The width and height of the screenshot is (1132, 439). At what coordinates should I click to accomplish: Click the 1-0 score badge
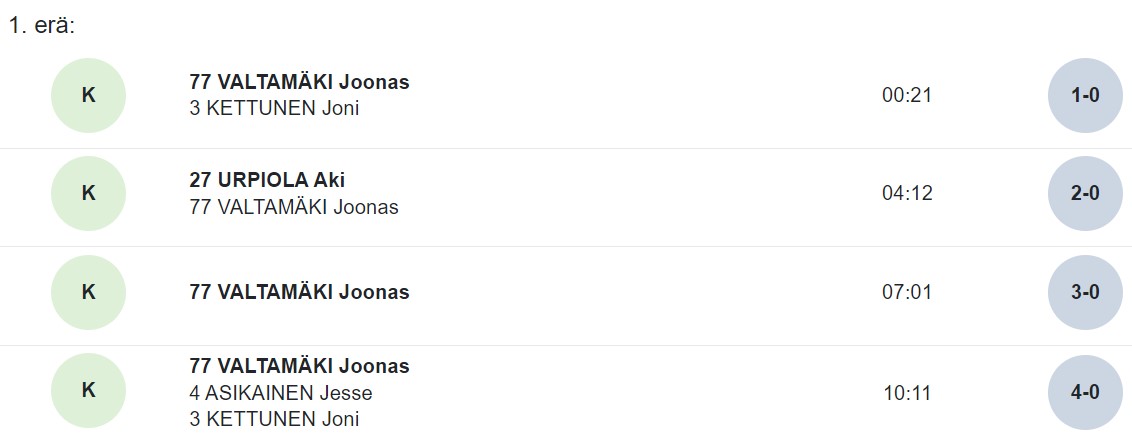(1085, 95)
